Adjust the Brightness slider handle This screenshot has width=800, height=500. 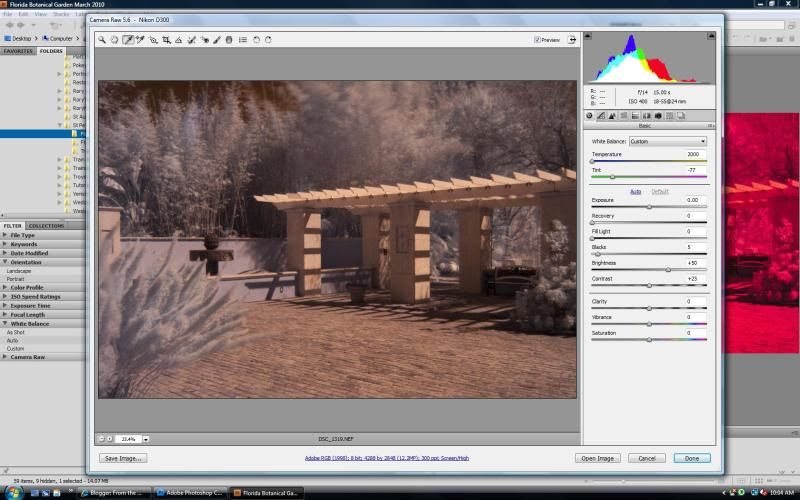[x=668, y=270]
